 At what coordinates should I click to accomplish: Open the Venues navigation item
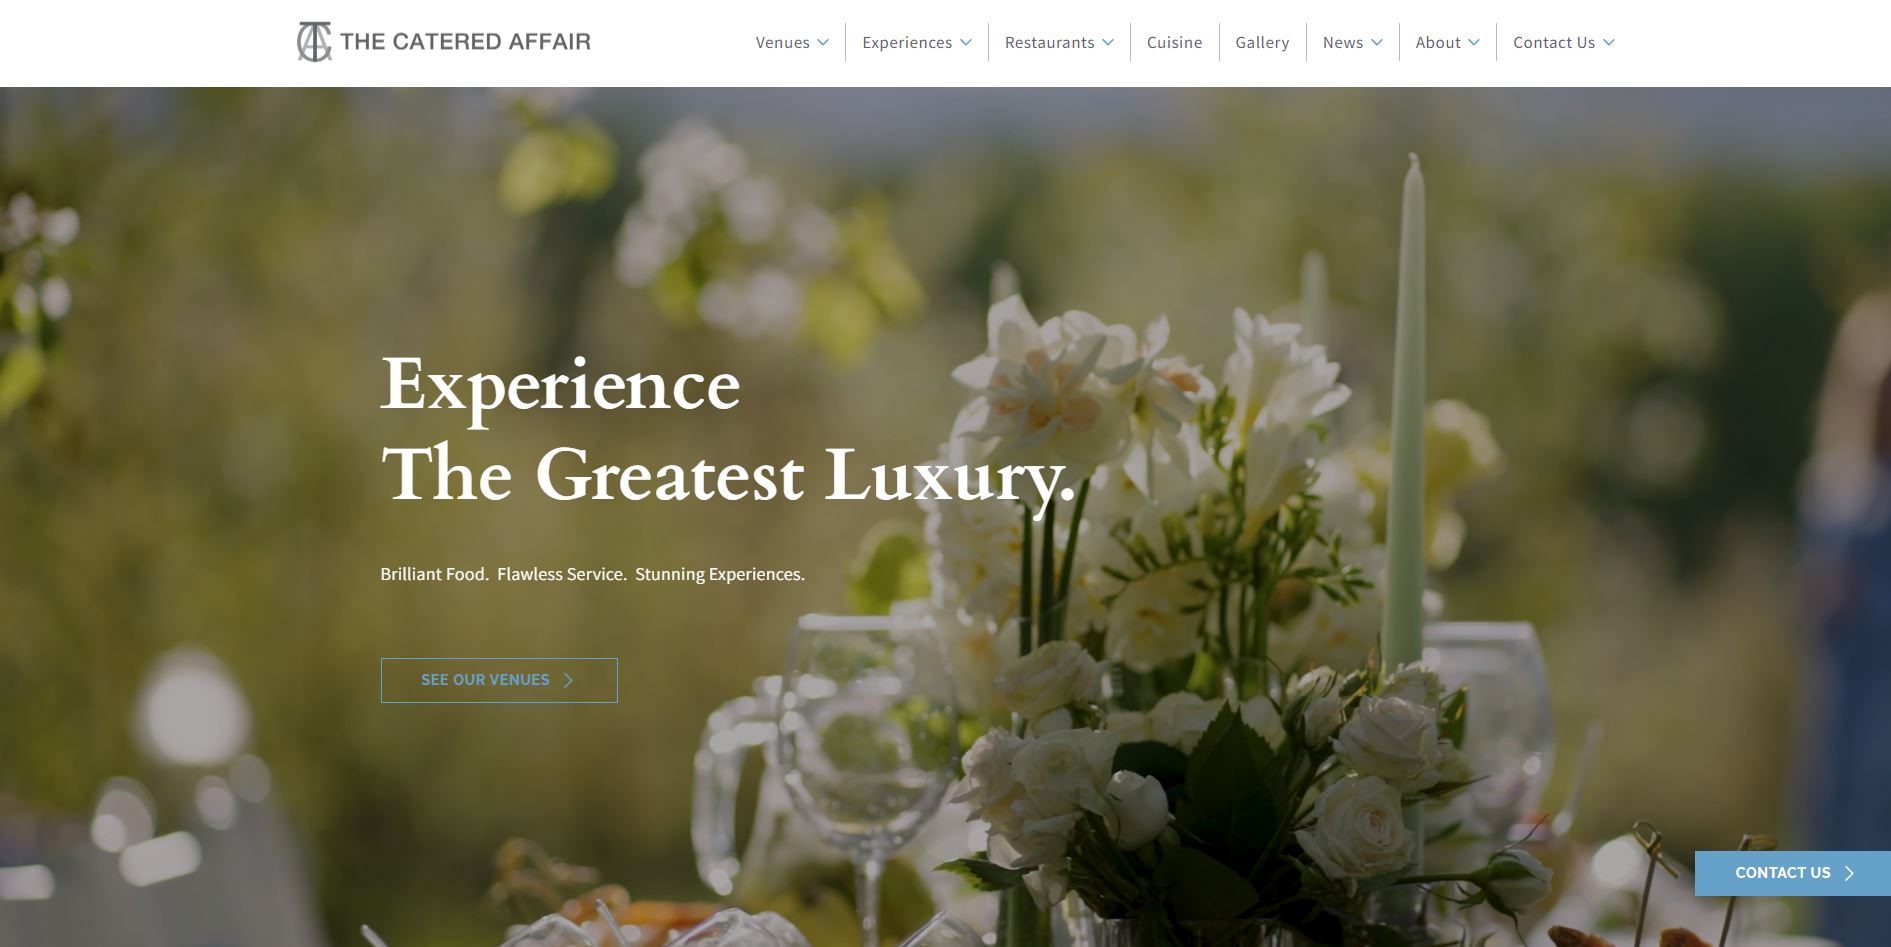(782, 42)
